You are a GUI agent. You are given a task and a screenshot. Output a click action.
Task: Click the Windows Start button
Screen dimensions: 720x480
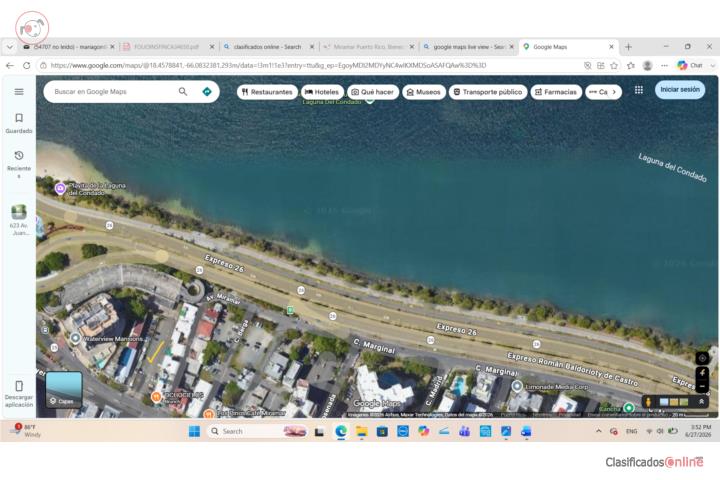194,431
